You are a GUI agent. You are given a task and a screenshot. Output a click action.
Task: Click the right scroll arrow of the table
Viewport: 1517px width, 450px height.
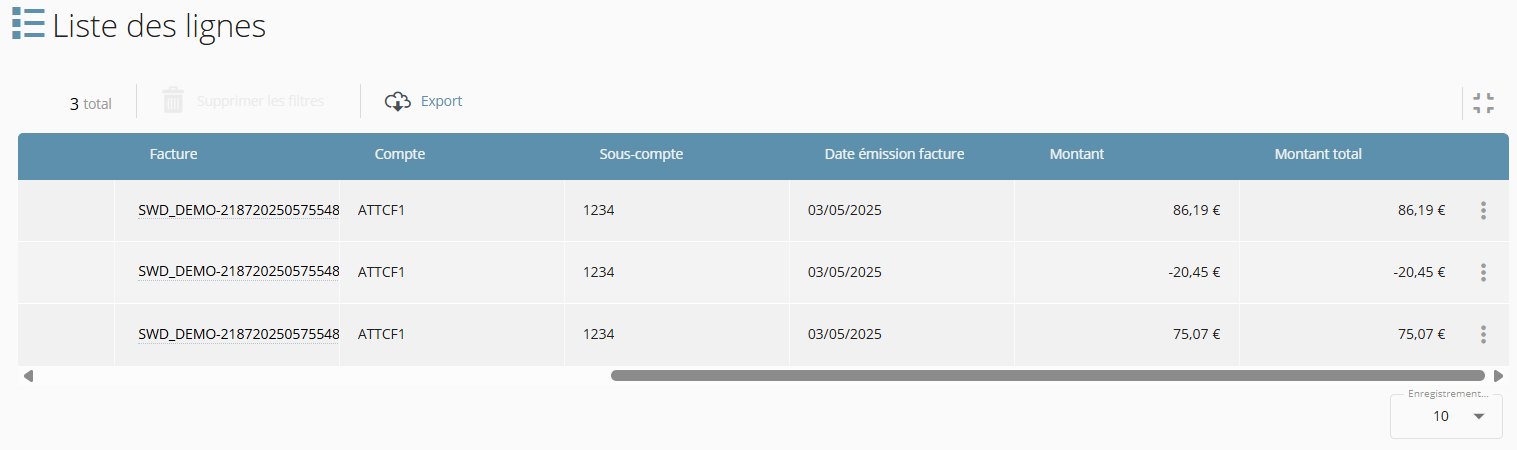point(1498,376)
